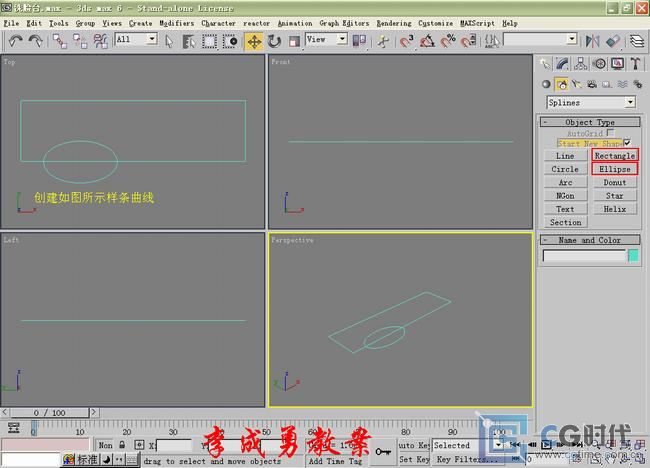The height and width of the screenshot is (468, 650).
Task: Click the Circle spline button
Action: (565, 169)
